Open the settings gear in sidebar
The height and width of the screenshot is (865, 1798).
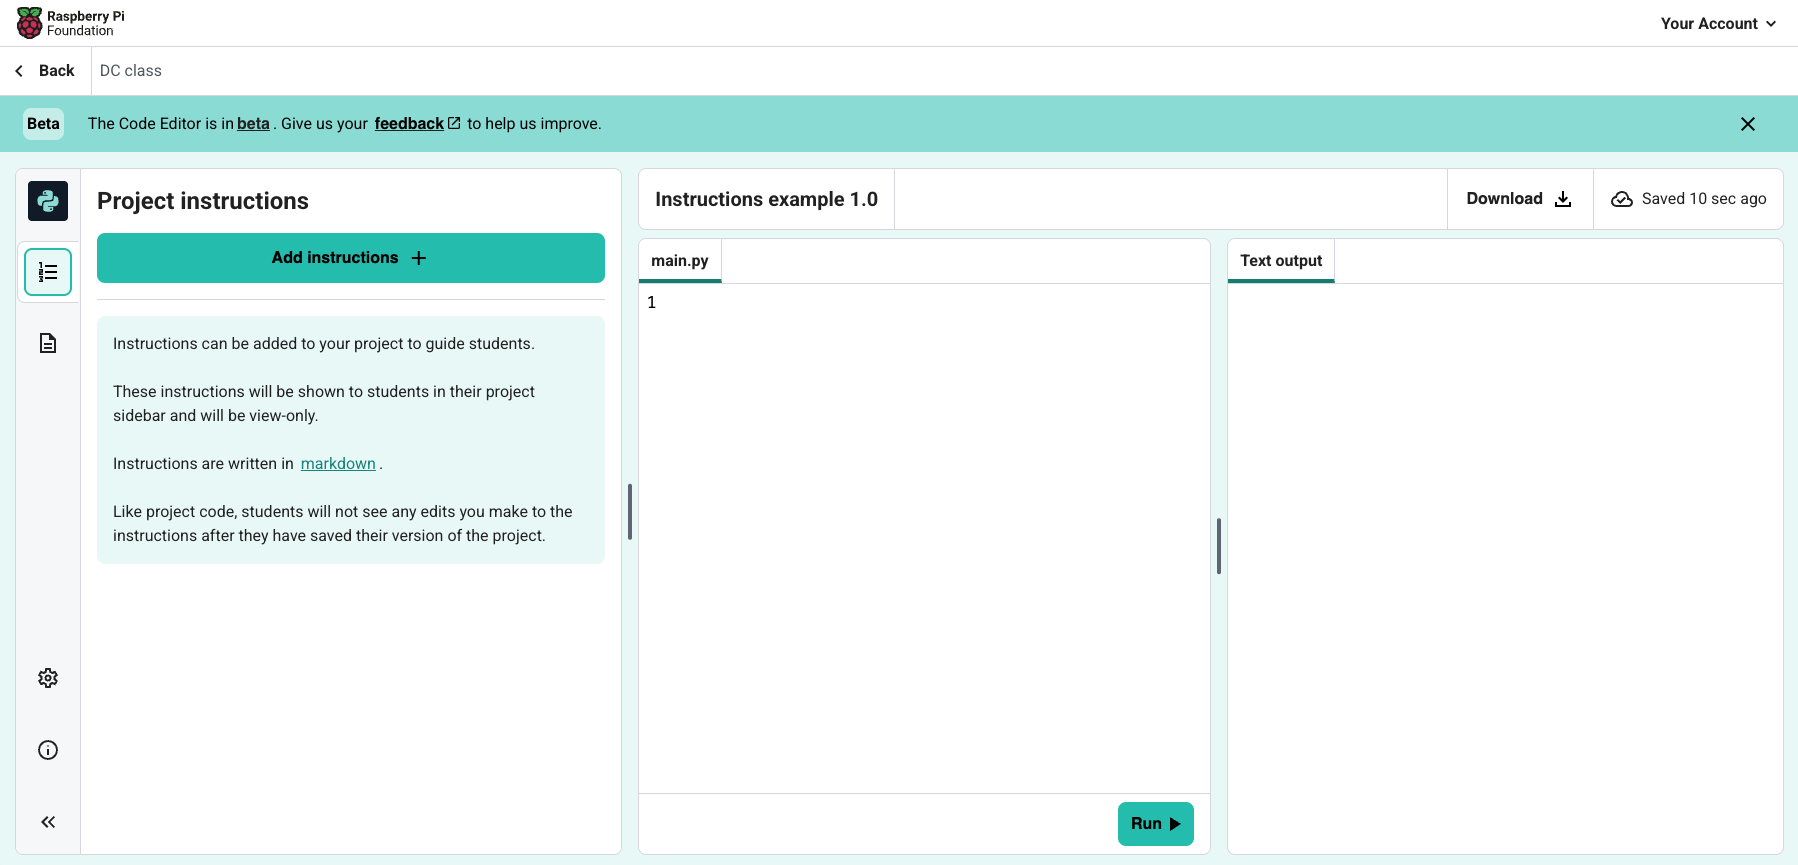[48, 678]
